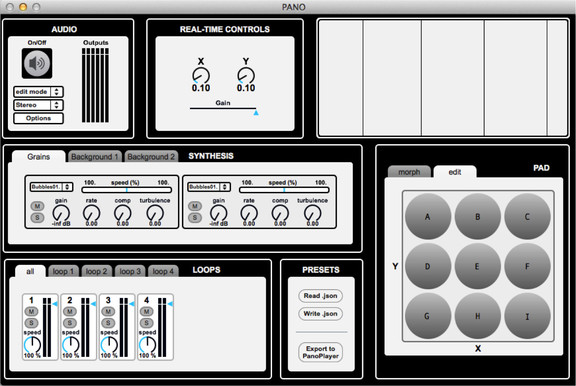Click the Gain slider handle

[256, 113]
